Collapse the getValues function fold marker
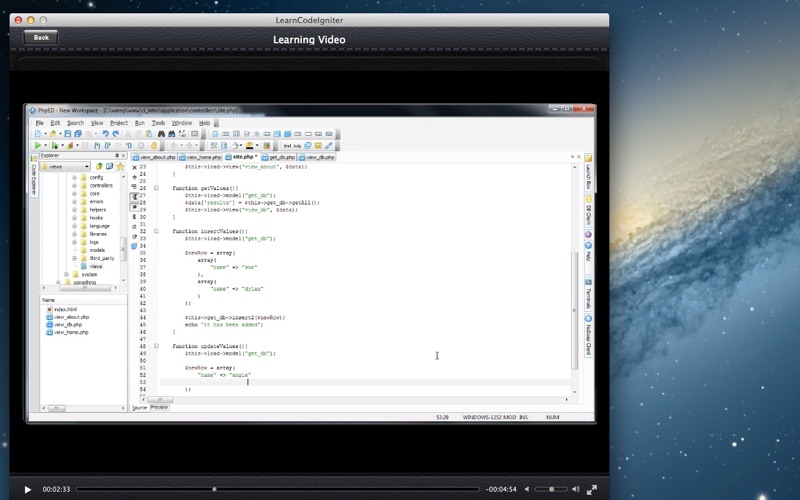800x500 pixels. click(157, 188)
